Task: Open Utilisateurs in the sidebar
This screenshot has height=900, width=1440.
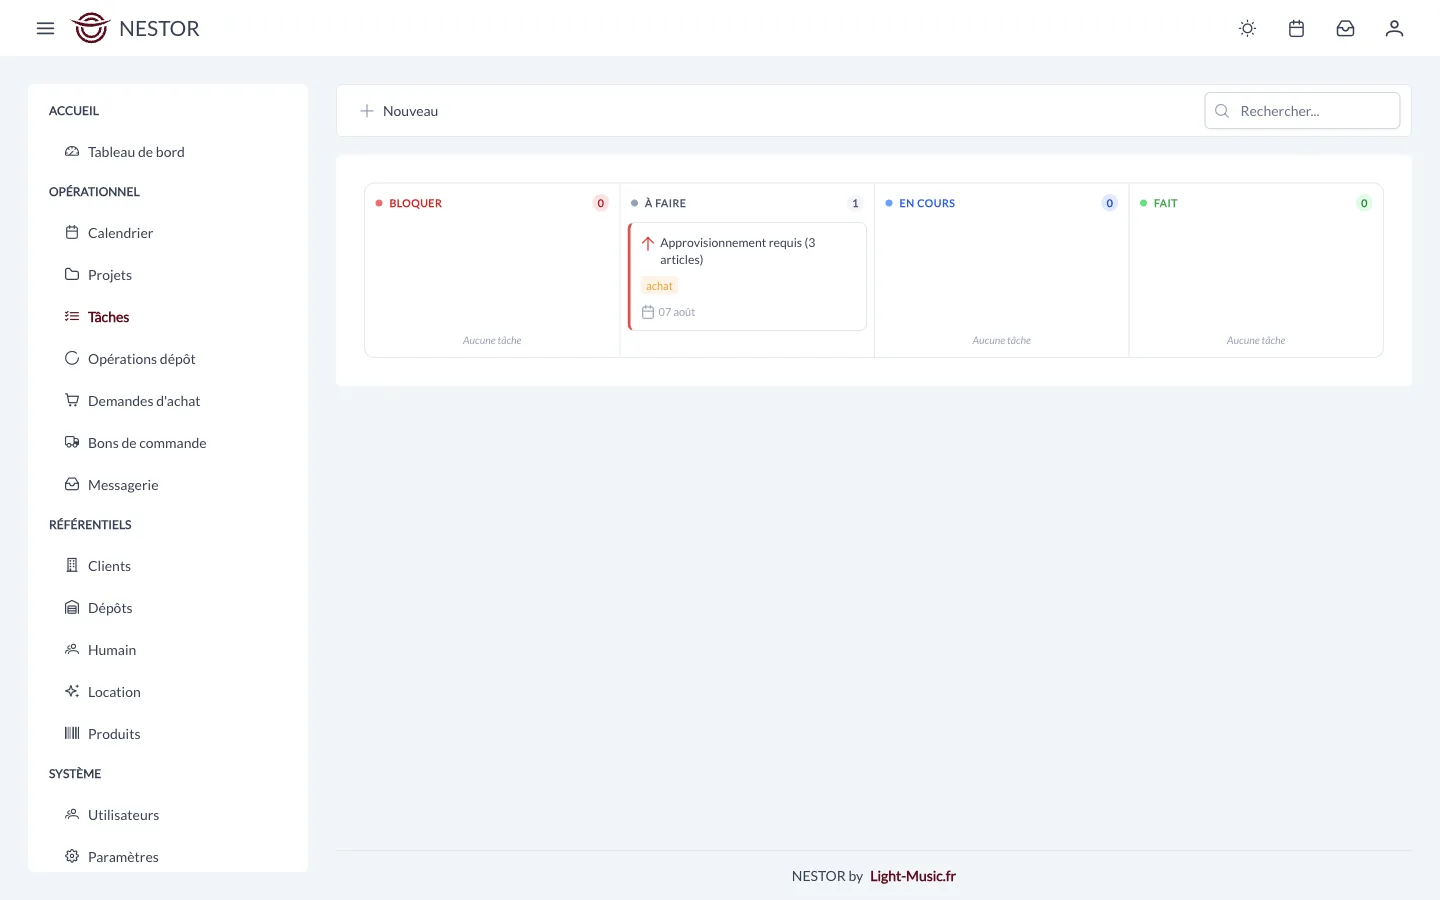Action: coord(168,815)
